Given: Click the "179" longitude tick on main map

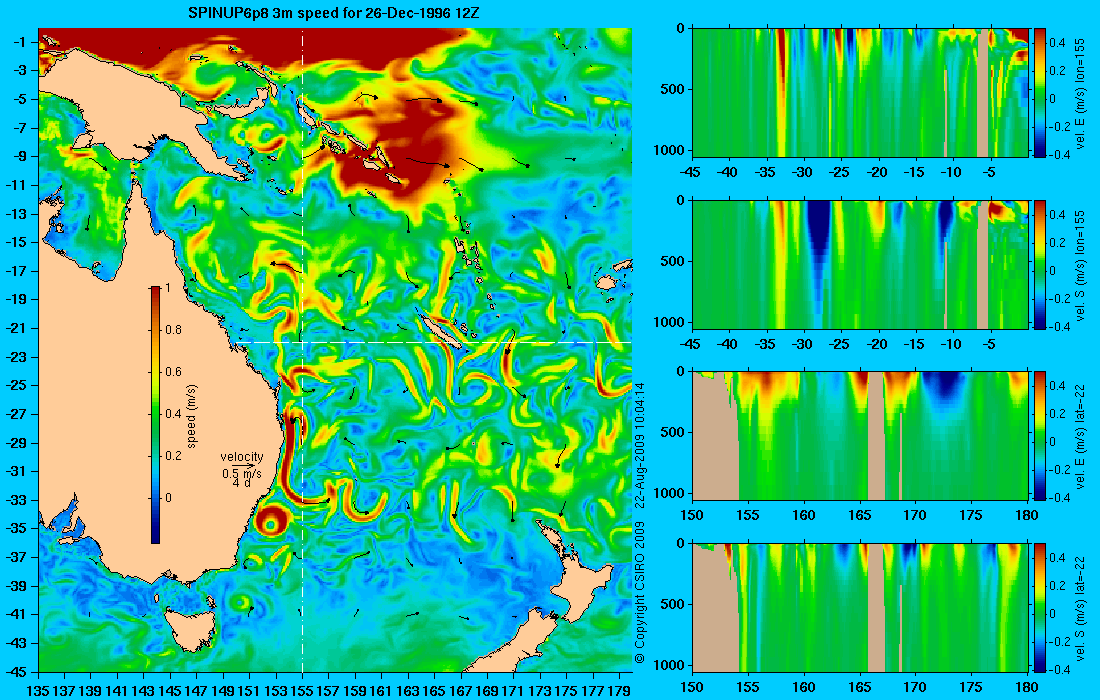Looking at the screenshot, I should click(x=619, y=691).
